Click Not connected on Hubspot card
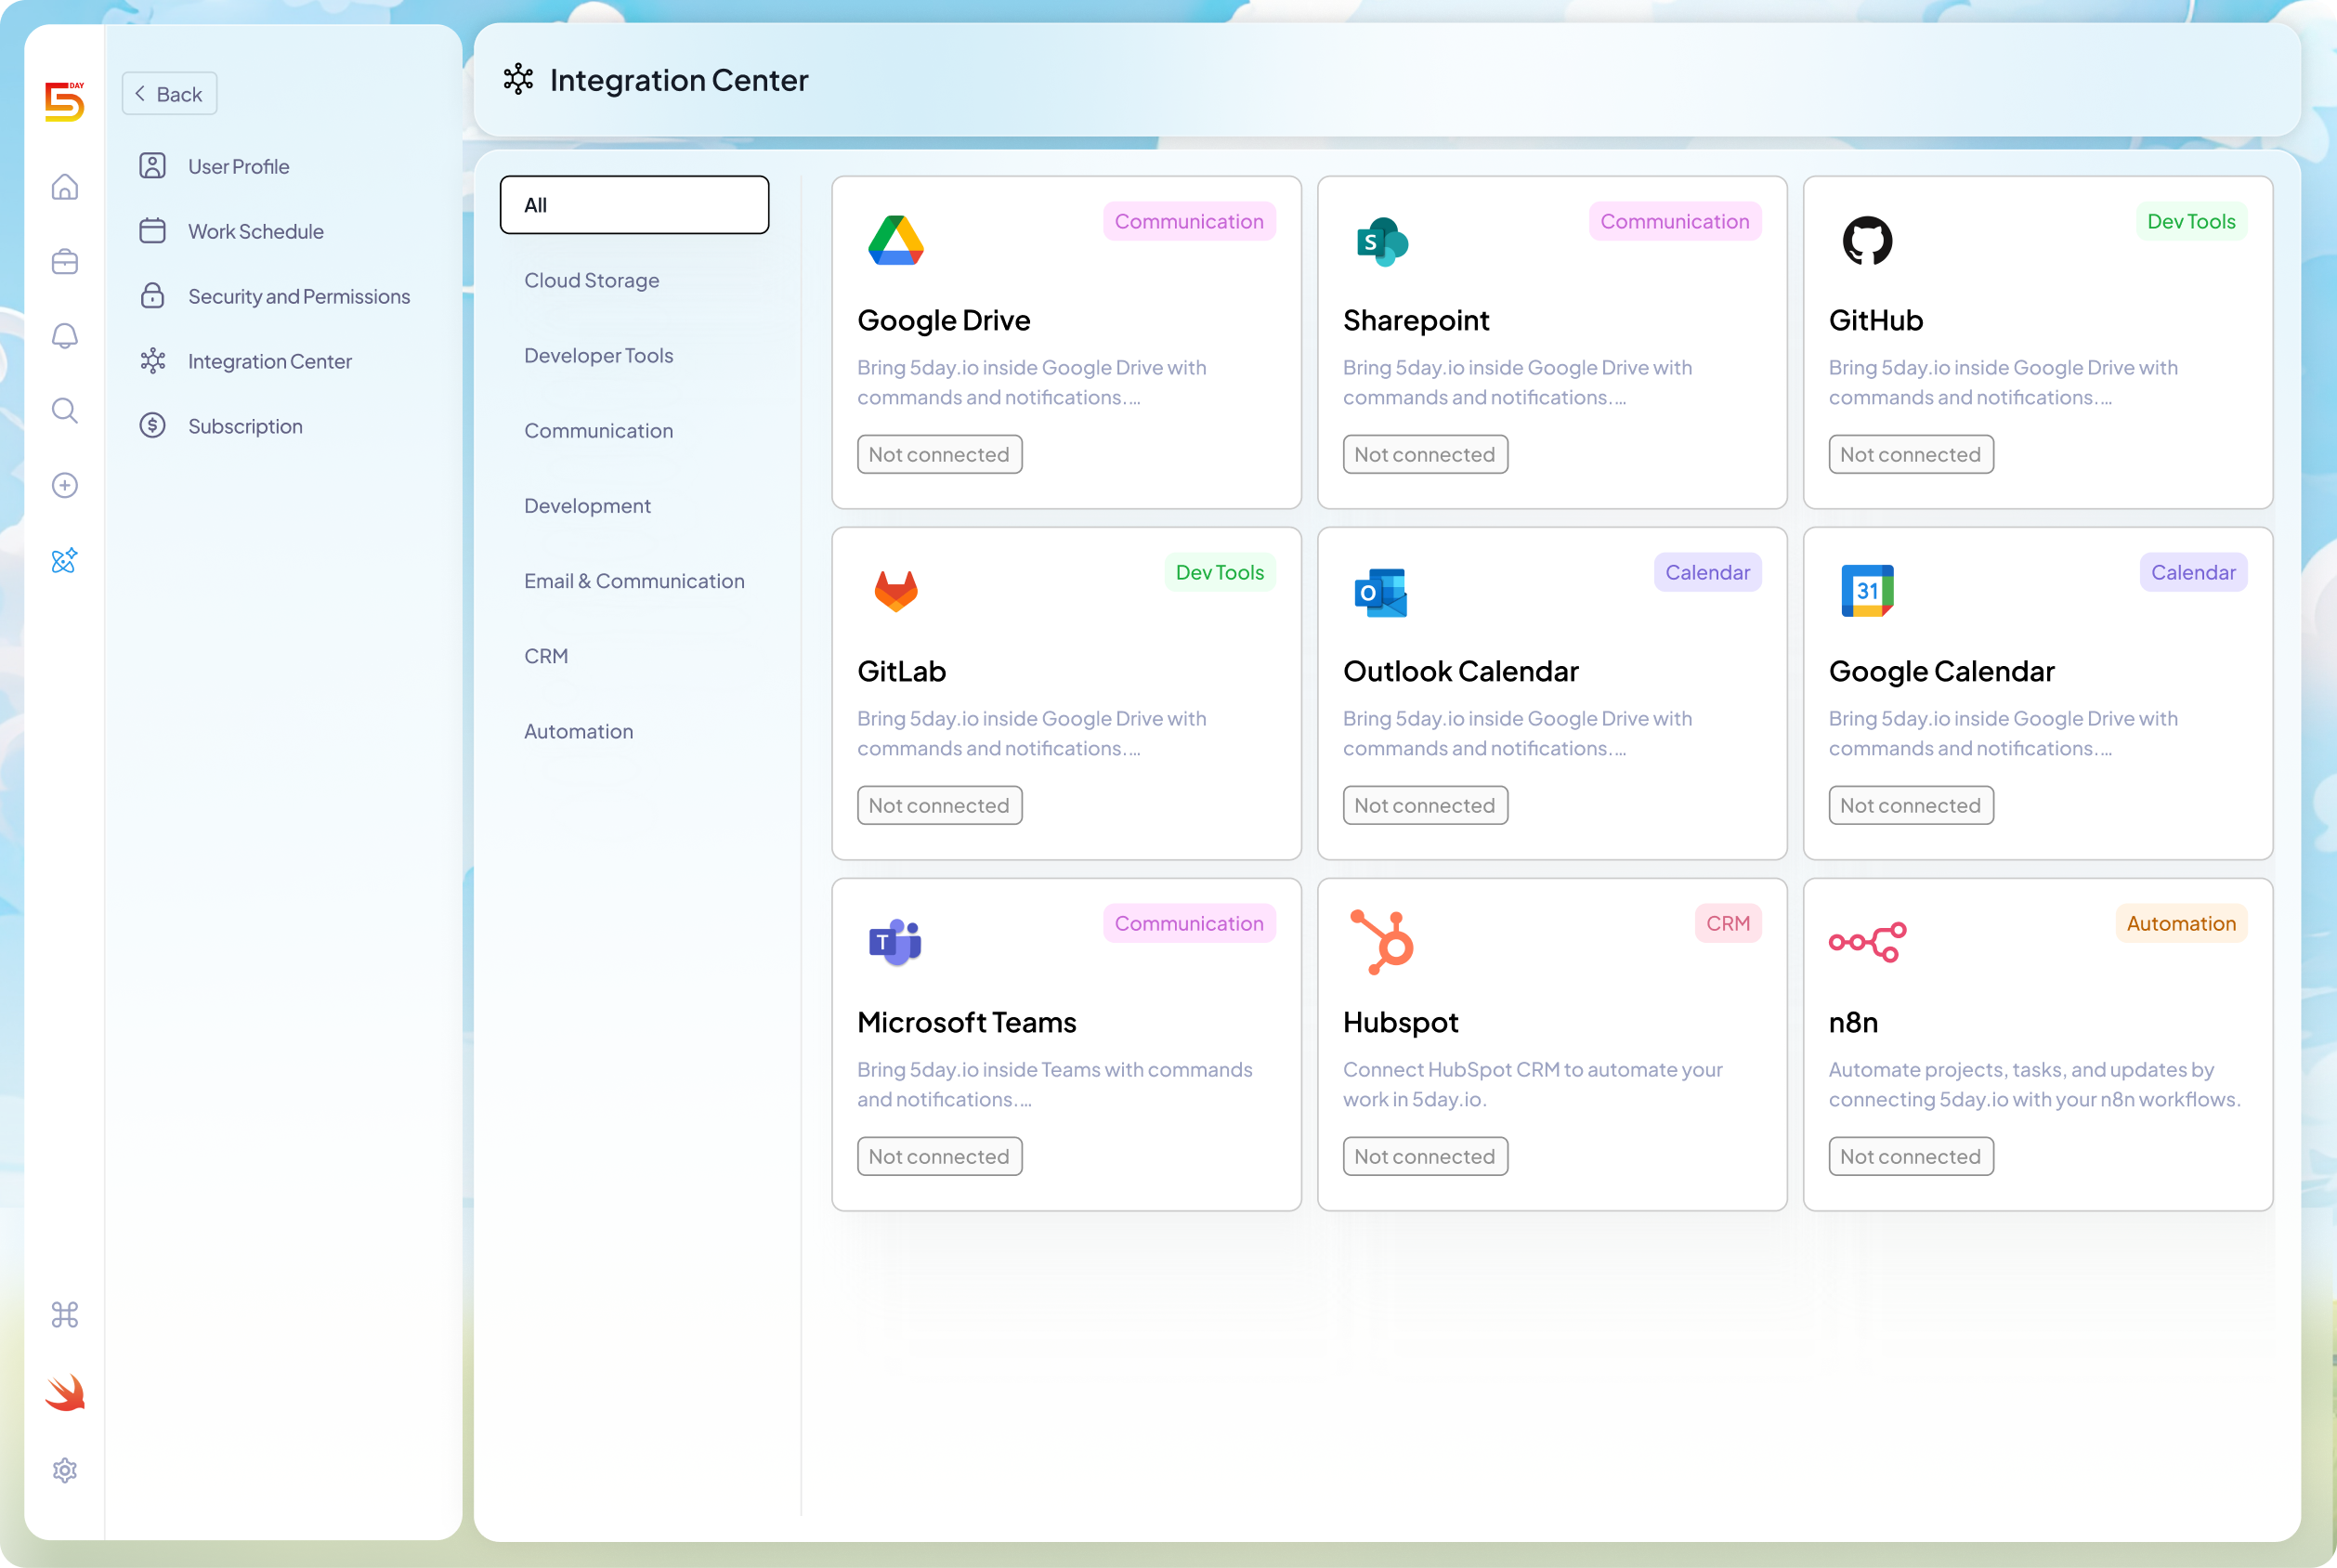This screenshot has height=1568, width=2337. pos(1425,1156)
